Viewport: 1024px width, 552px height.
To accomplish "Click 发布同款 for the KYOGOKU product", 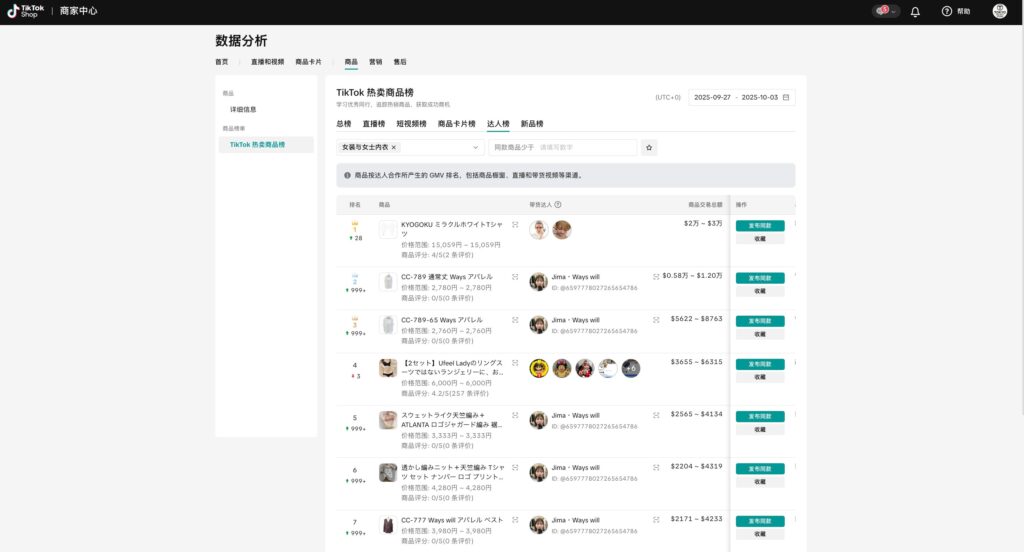I will [x=759, y=225].
